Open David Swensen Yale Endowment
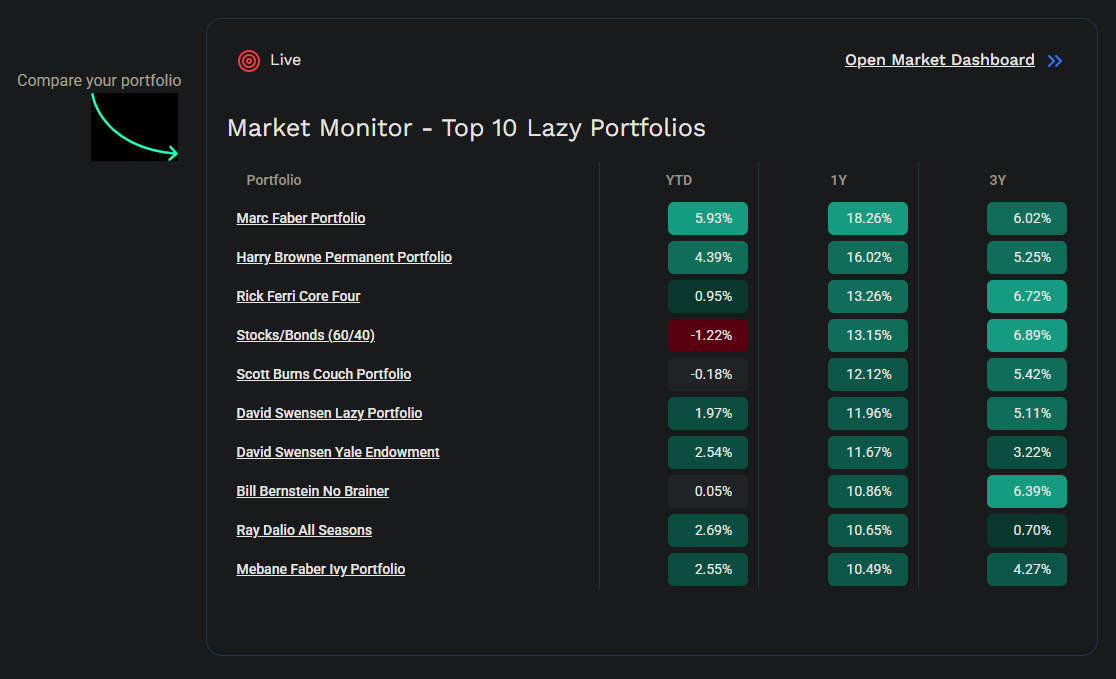This screenshot has height=679, width=1116. pyautogui.click(x=337, y=452)
